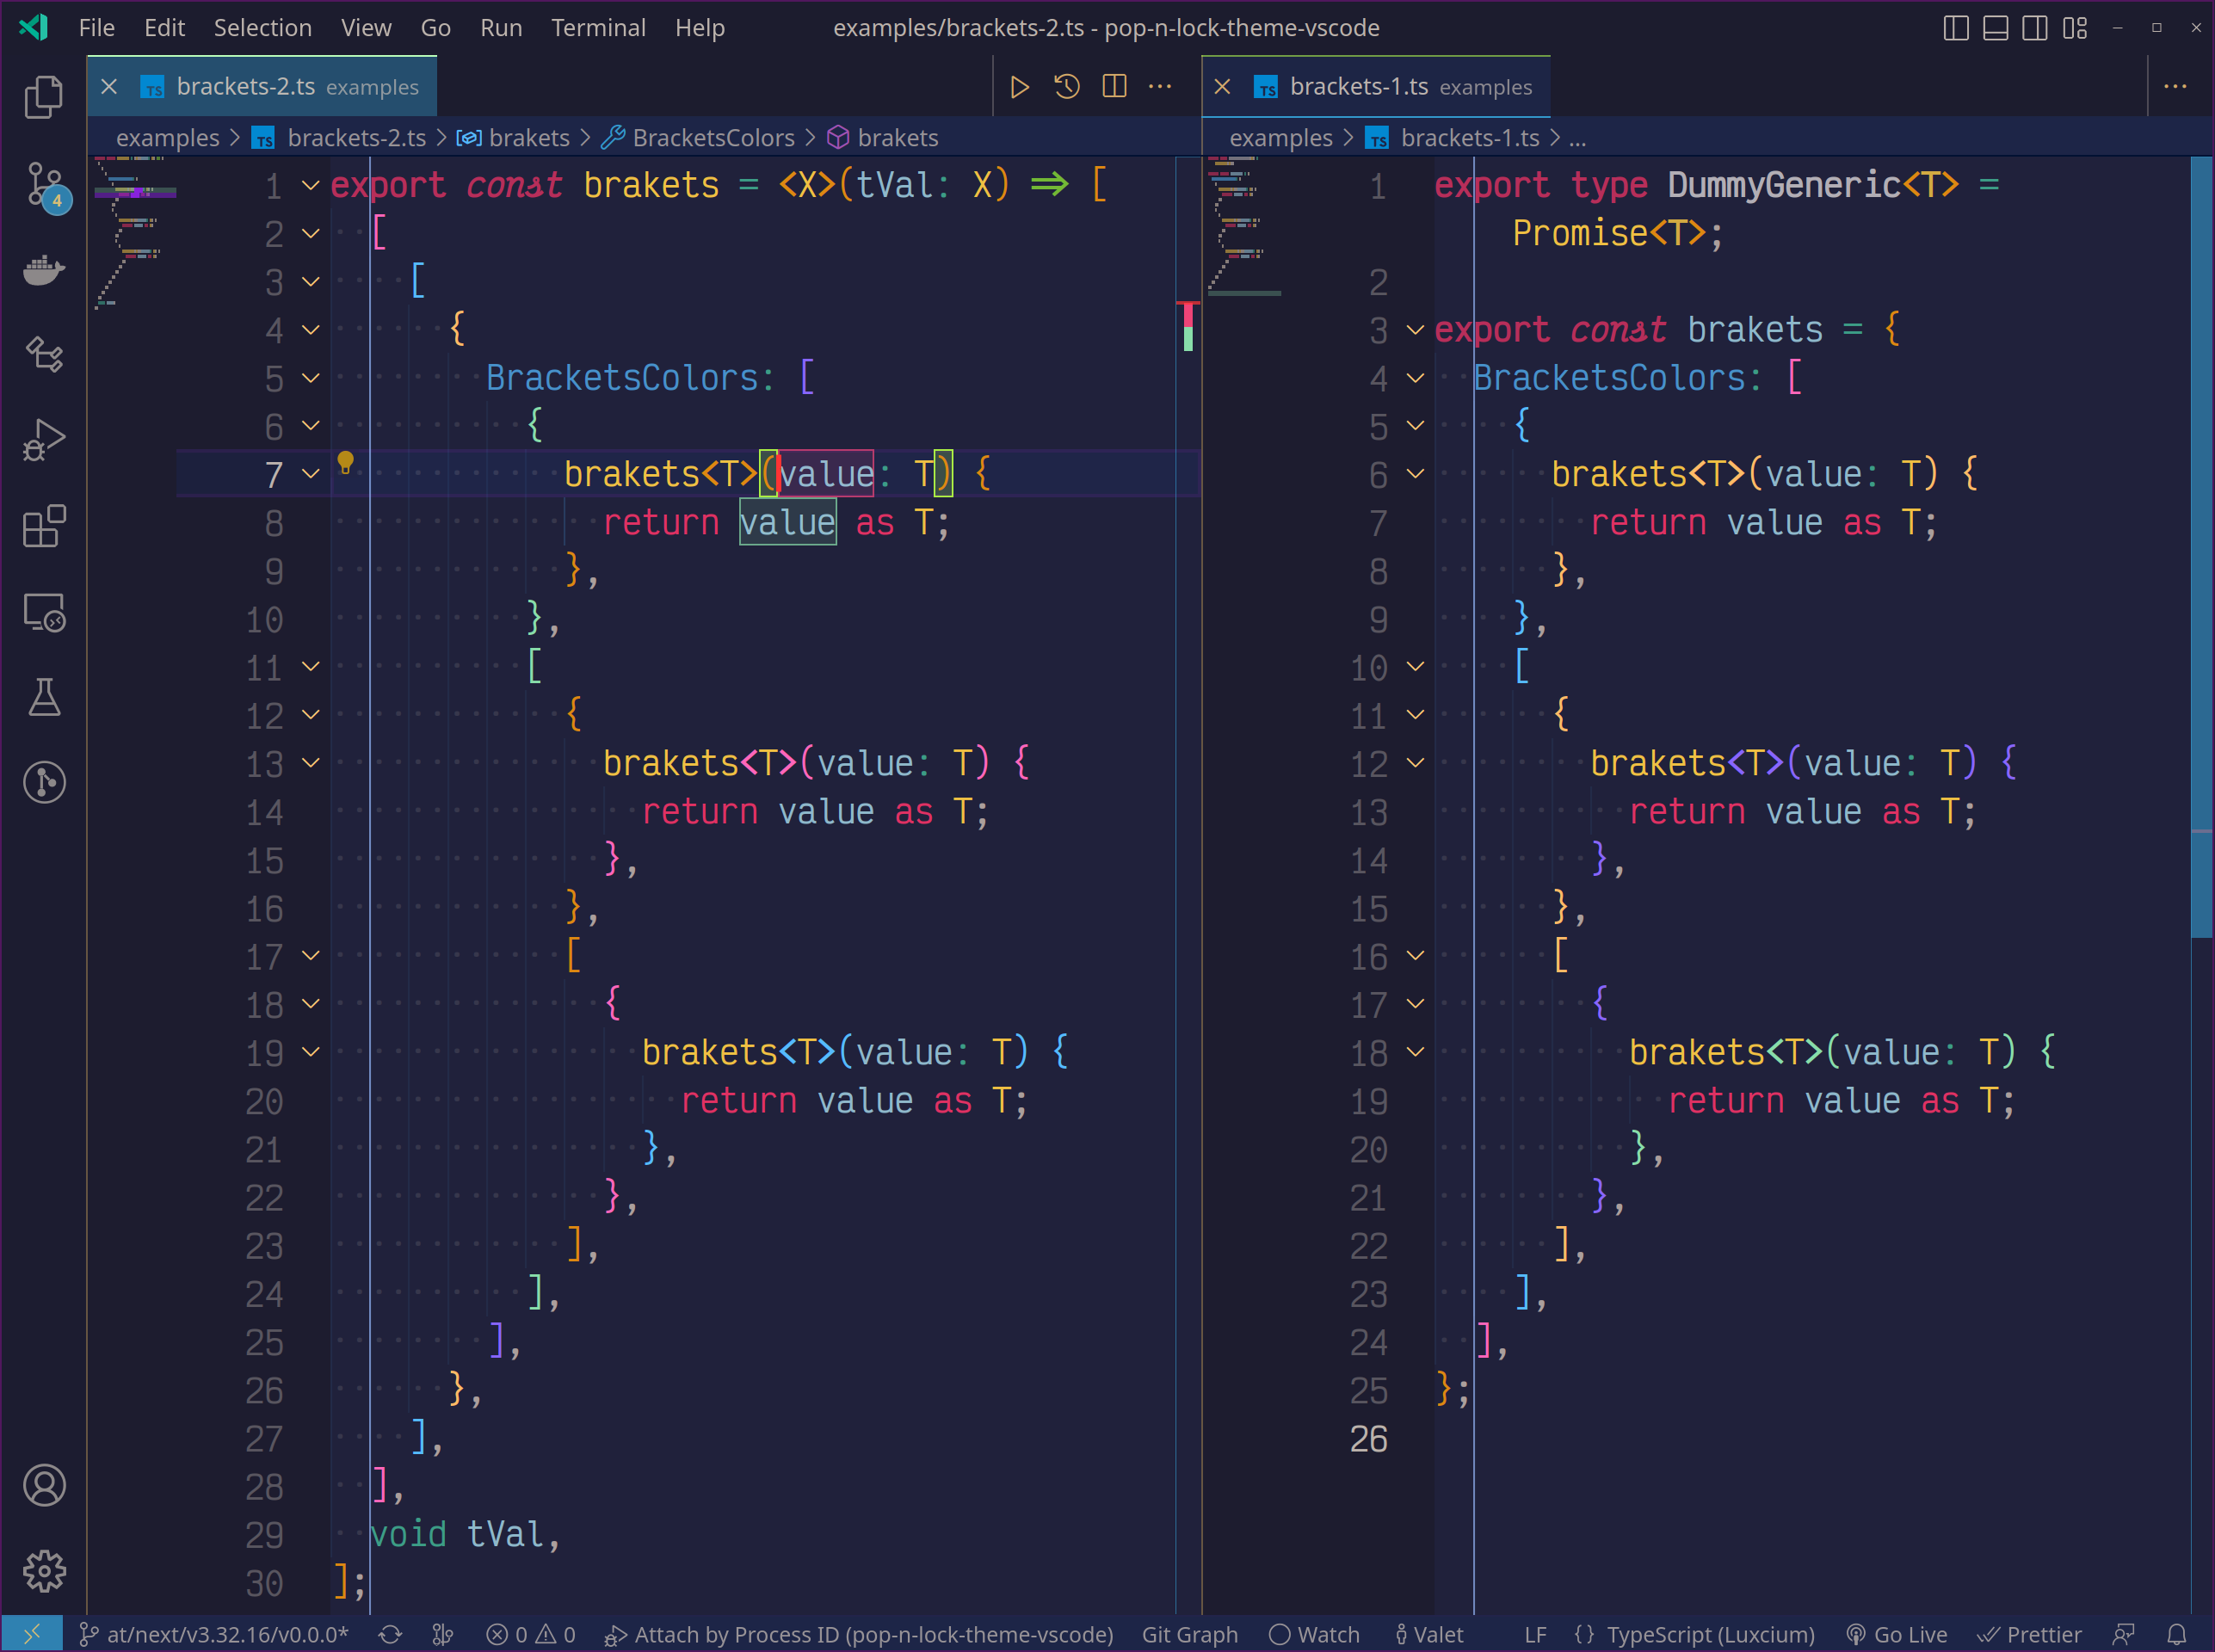Open the feedback icon in status bar

tap(2123, 1634)
